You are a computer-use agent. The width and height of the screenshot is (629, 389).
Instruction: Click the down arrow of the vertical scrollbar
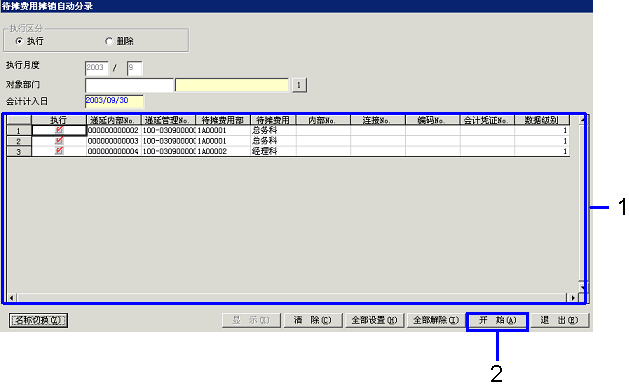click(582, 287)
